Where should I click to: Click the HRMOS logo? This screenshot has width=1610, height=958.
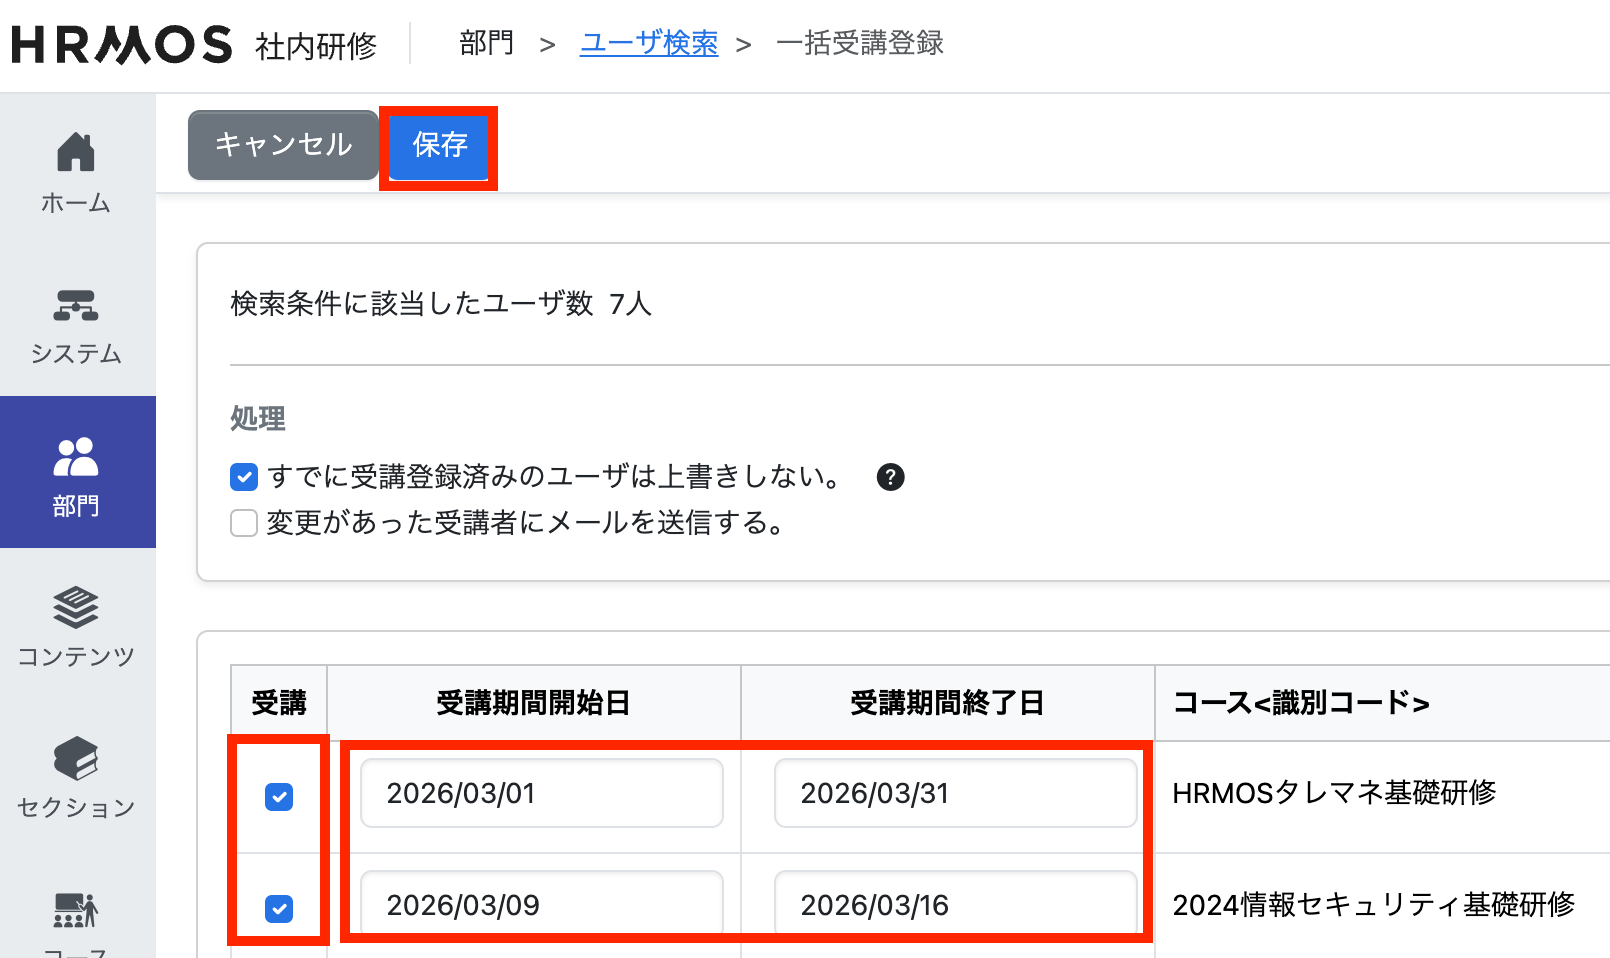tap(121, 44)
